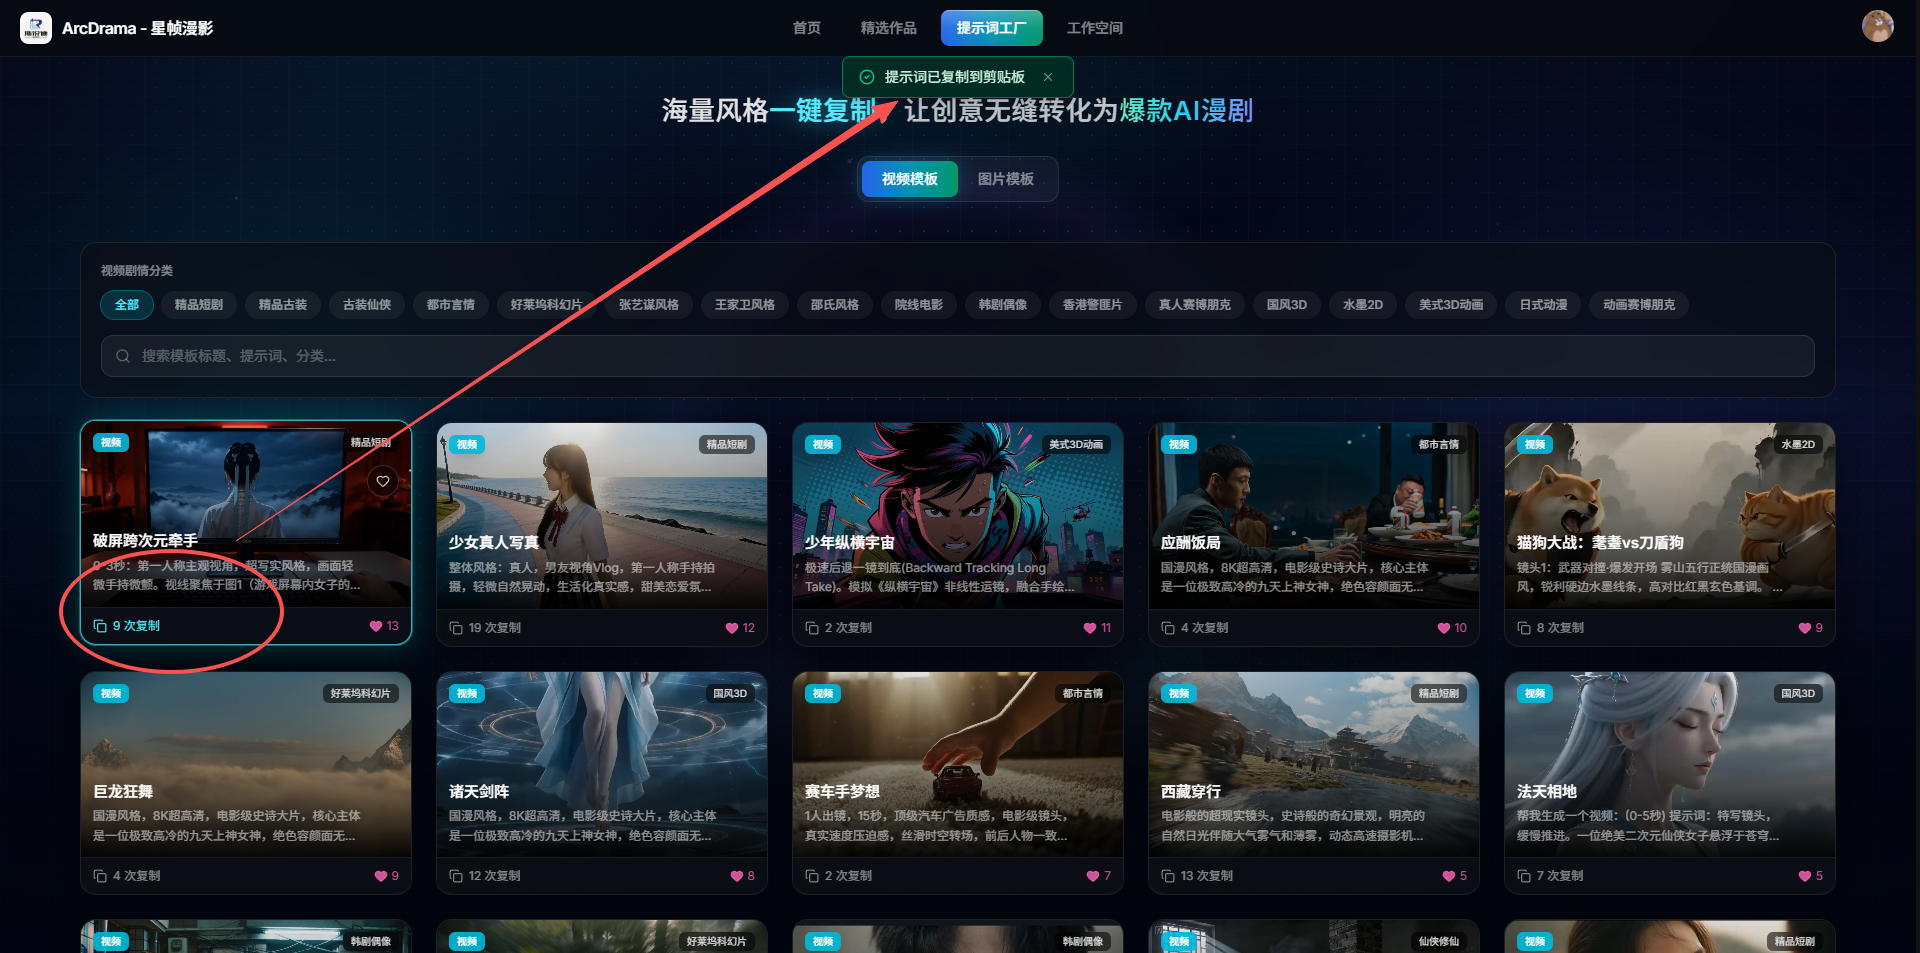Copy prompt of 少女真人写真 card

tap(485, 628)
